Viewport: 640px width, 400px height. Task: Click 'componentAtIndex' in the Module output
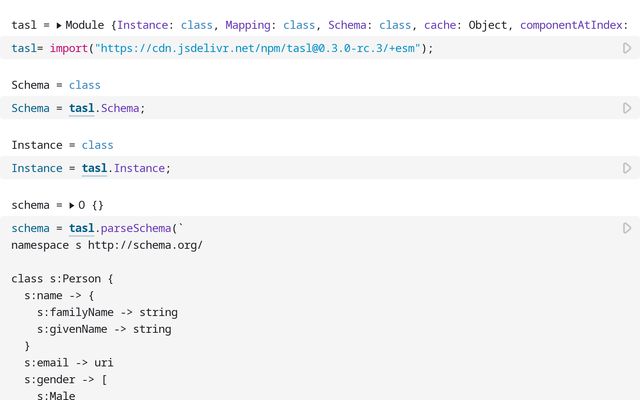click(x=571, y=25)
